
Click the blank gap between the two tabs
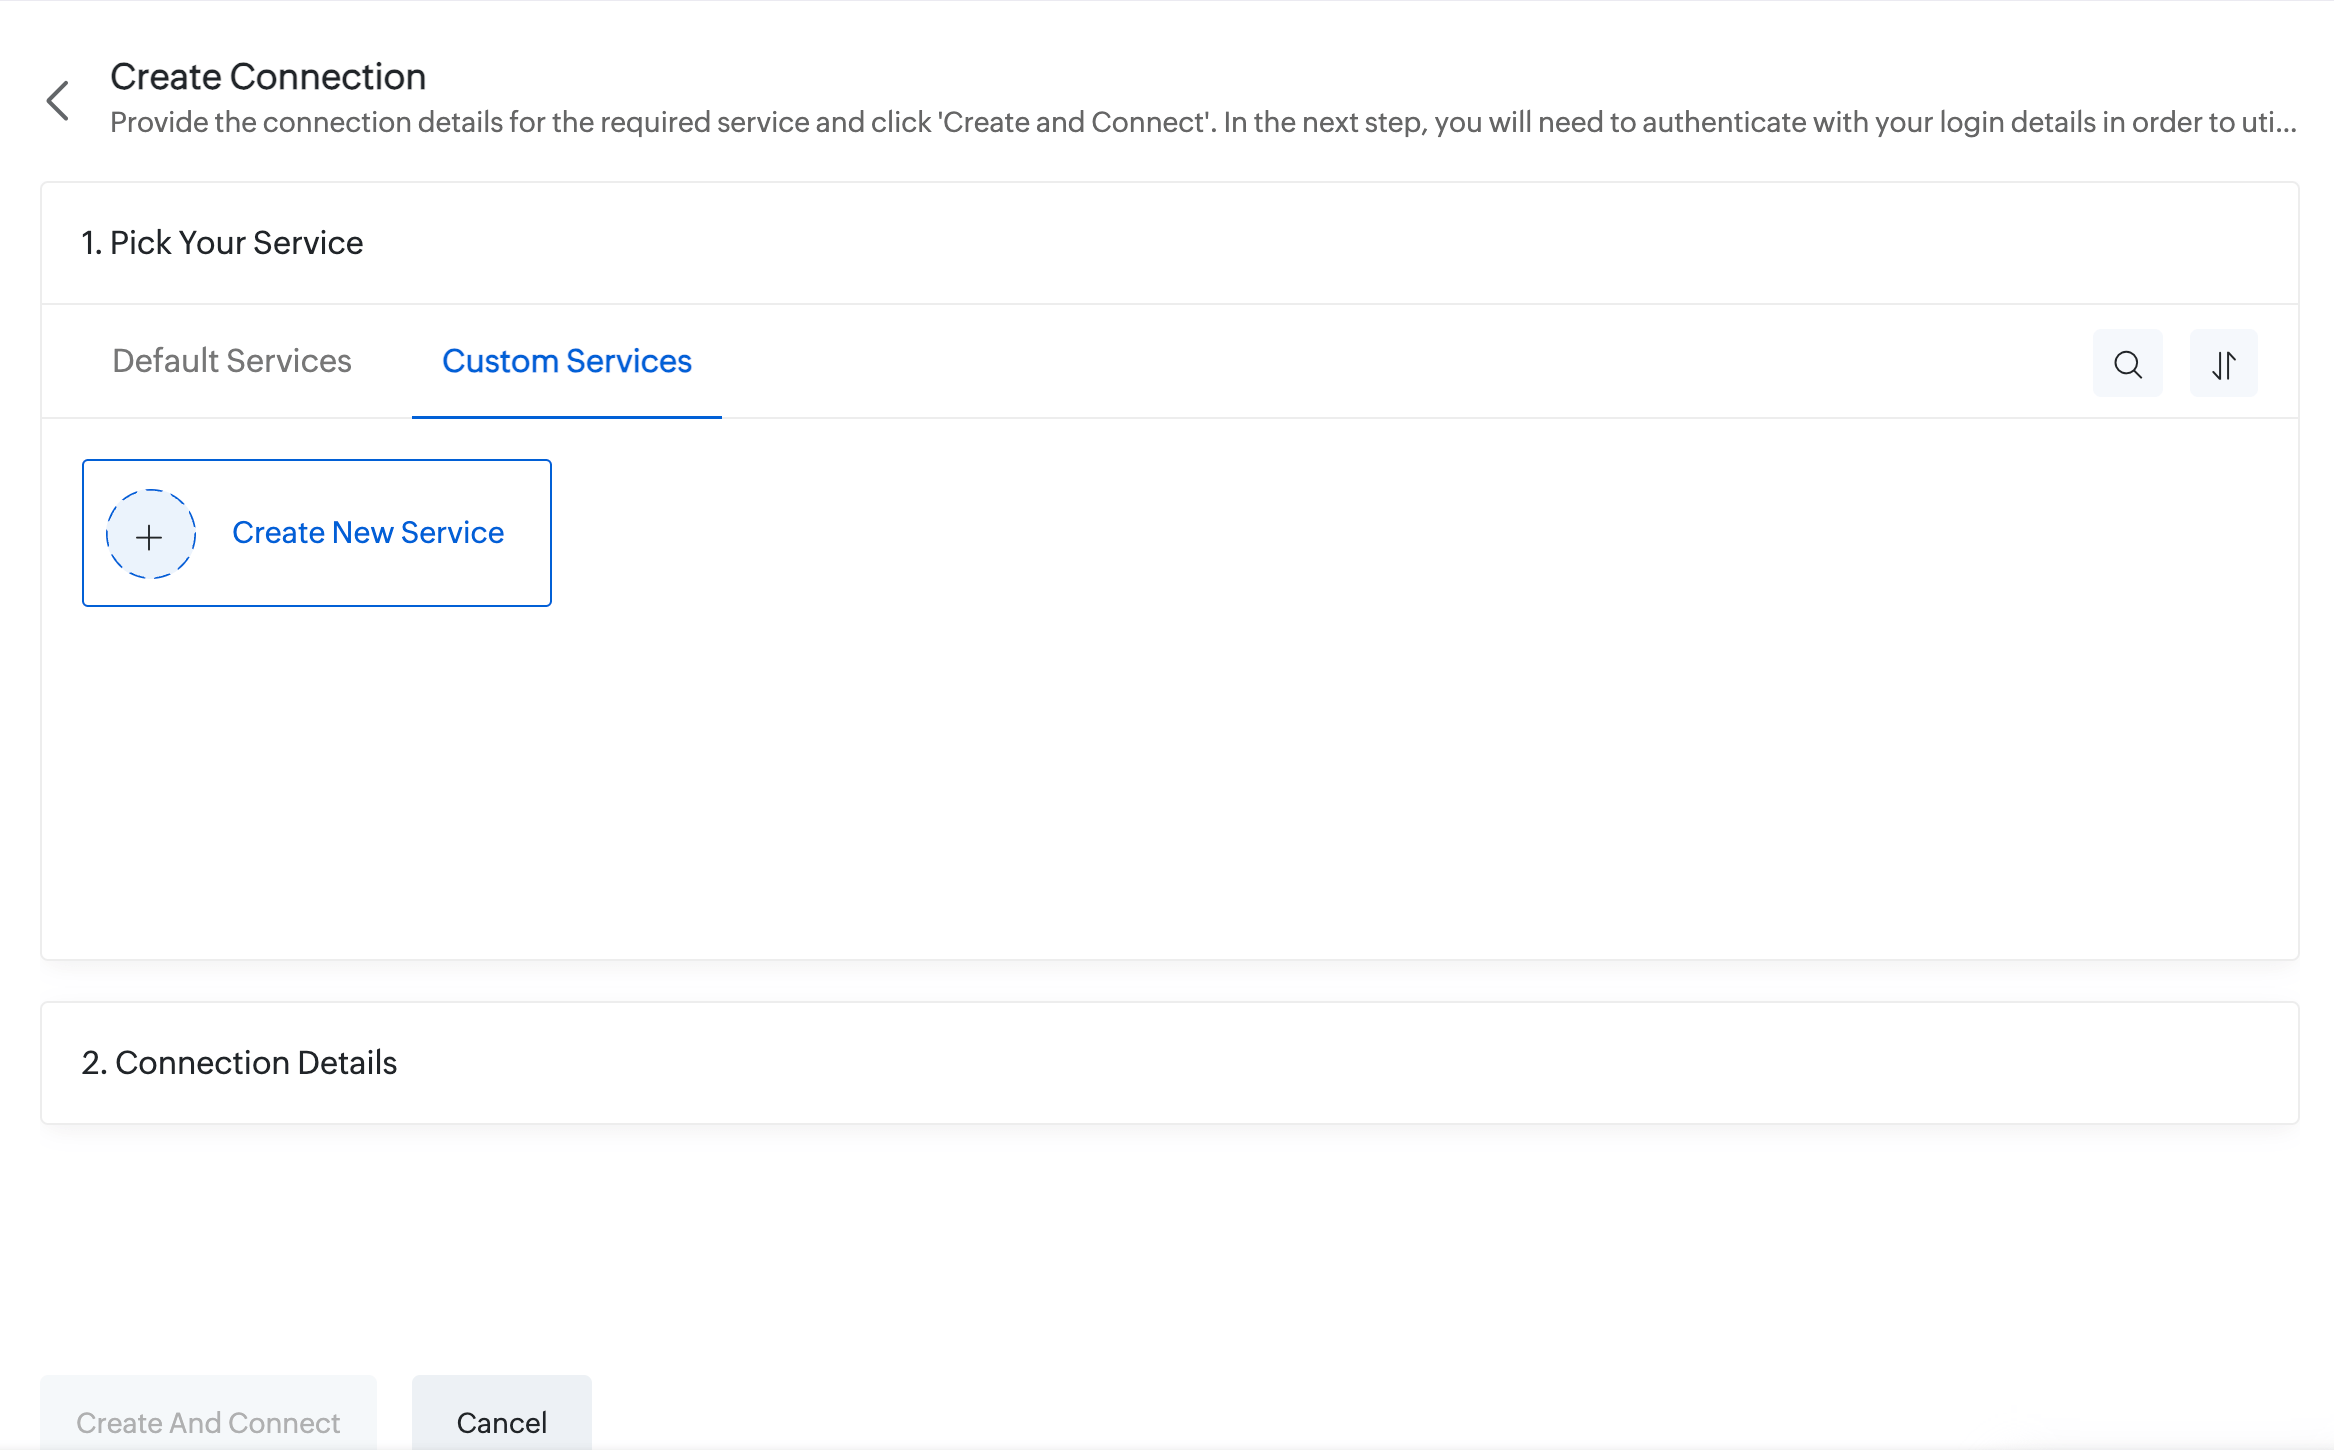point(397,361)
